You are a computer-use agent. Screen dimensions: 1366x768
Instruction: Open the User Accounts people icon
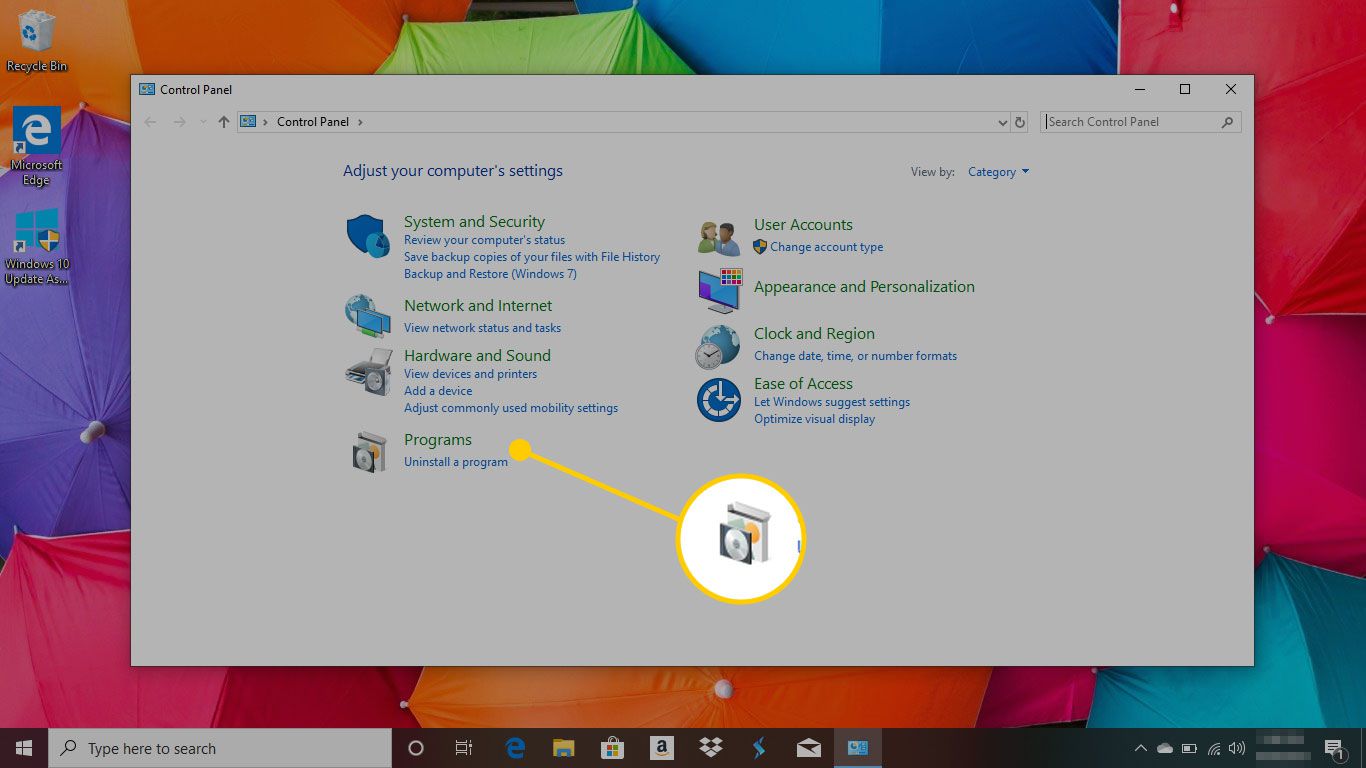(x=719, y=238)
